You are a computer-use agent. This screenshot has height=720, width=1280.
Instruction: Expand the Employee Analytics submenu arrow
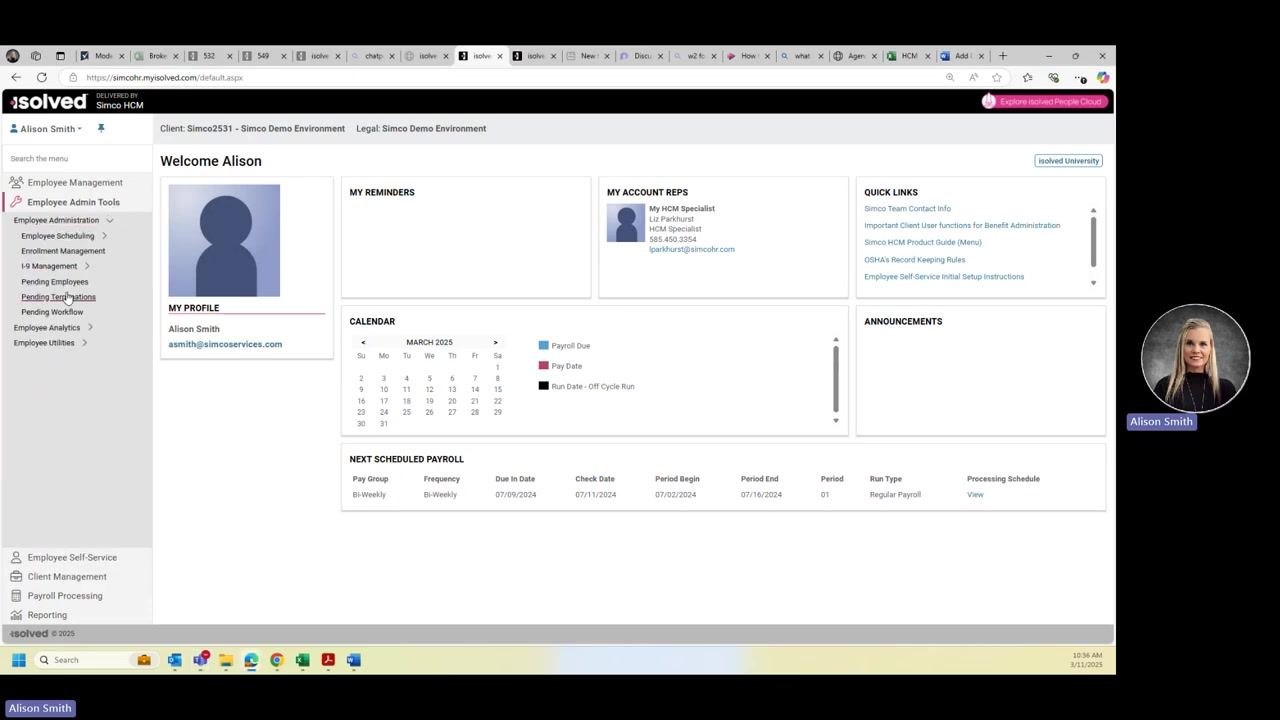90,328
